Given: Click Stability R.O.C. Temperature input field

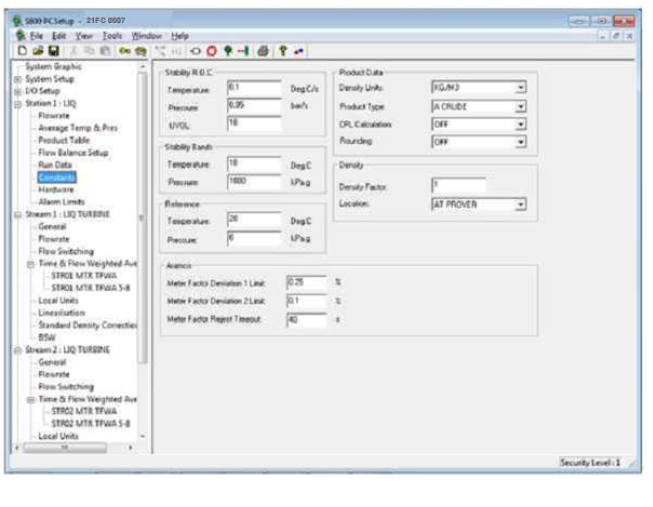Looking at the screenshot, I should click(x=254, y=88).
